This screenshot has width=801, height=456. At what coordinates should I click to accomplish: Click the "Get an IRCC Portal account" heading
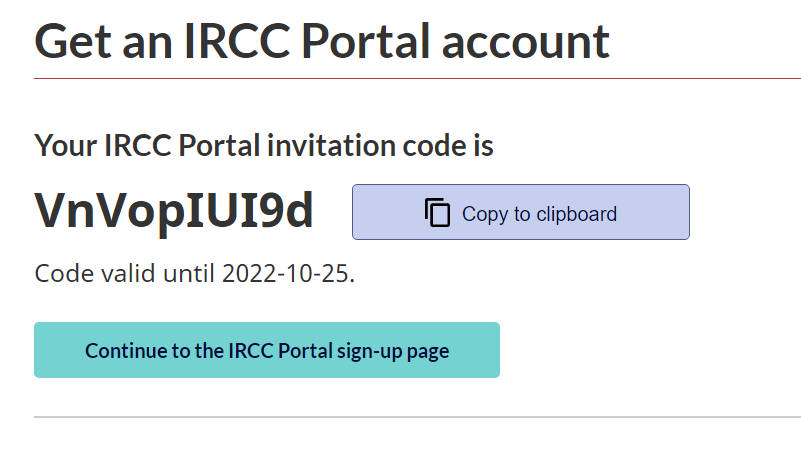click(322, 41)
